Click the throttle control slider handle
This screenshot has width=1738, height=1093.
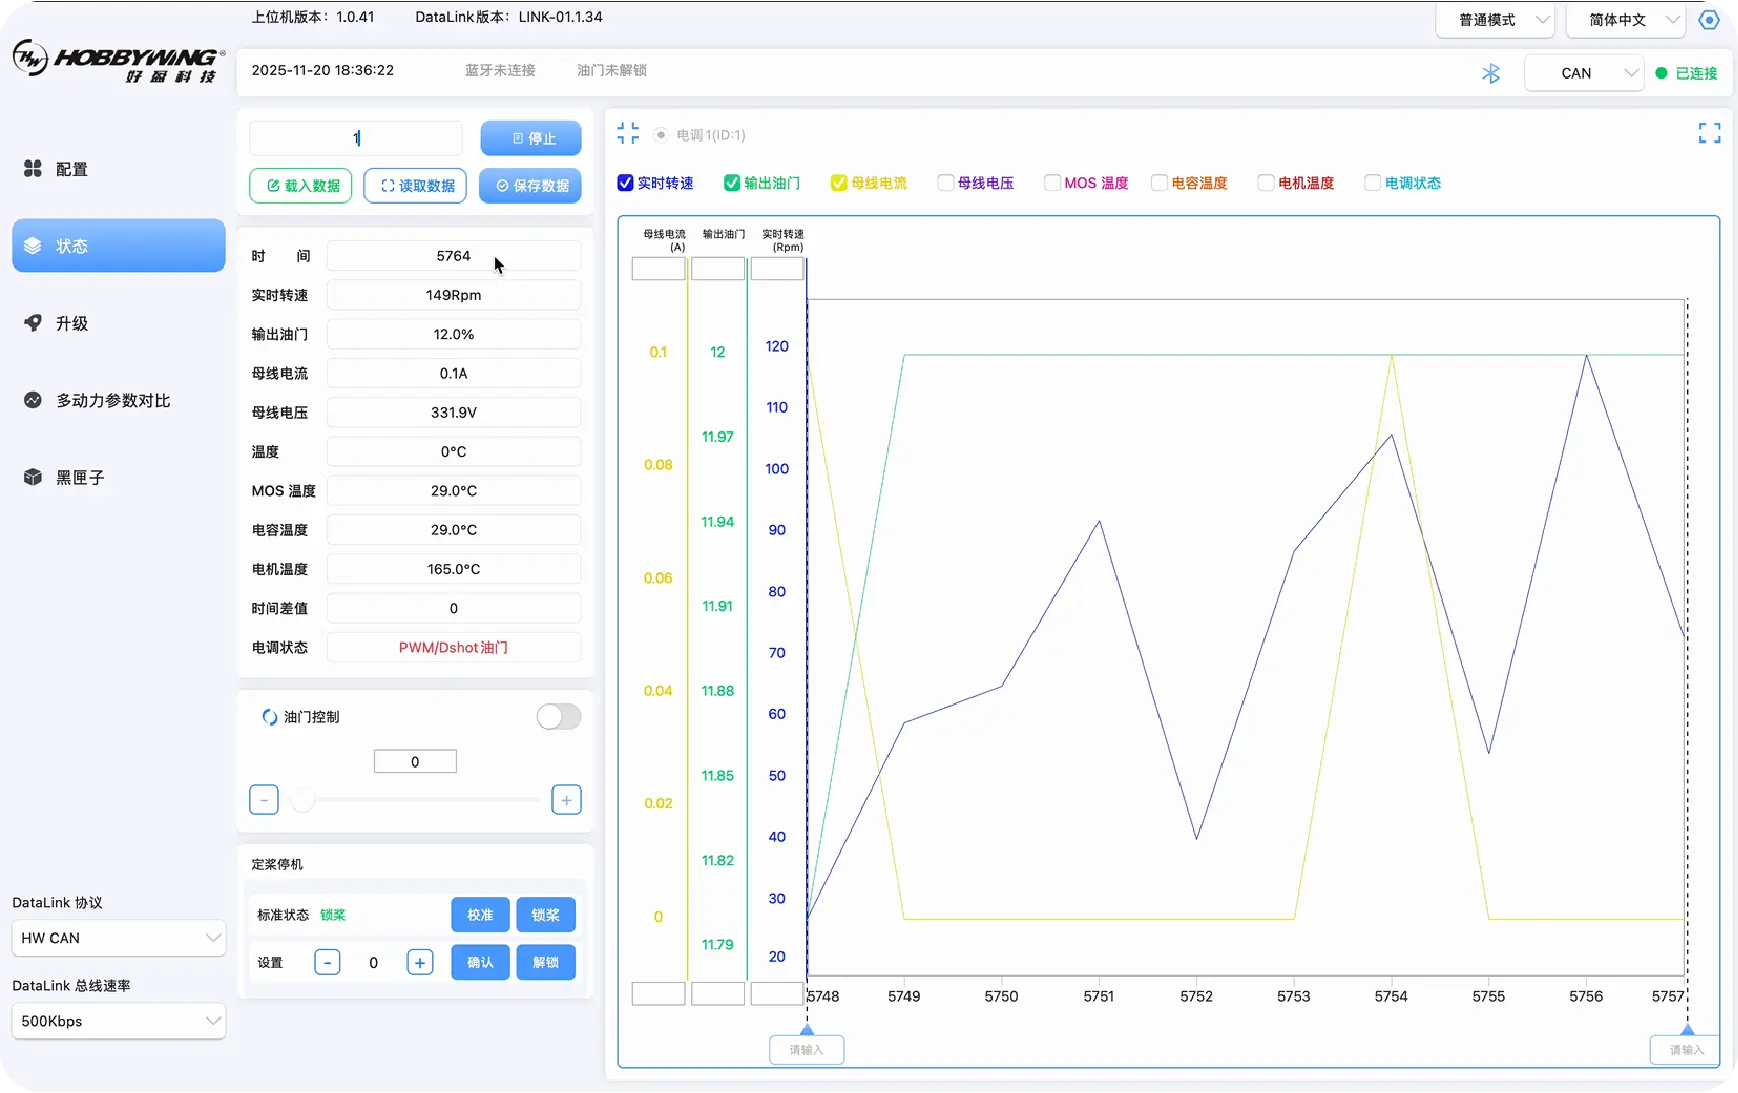click(303, 800)
